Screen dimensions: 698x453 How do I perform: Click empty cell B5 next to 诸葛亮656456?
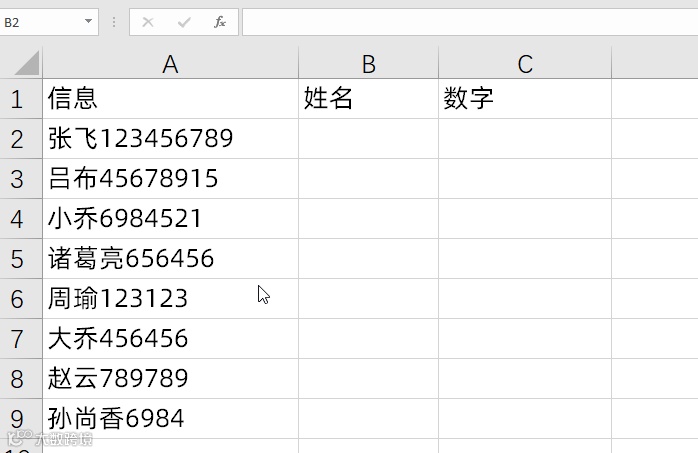click(369, 259)
